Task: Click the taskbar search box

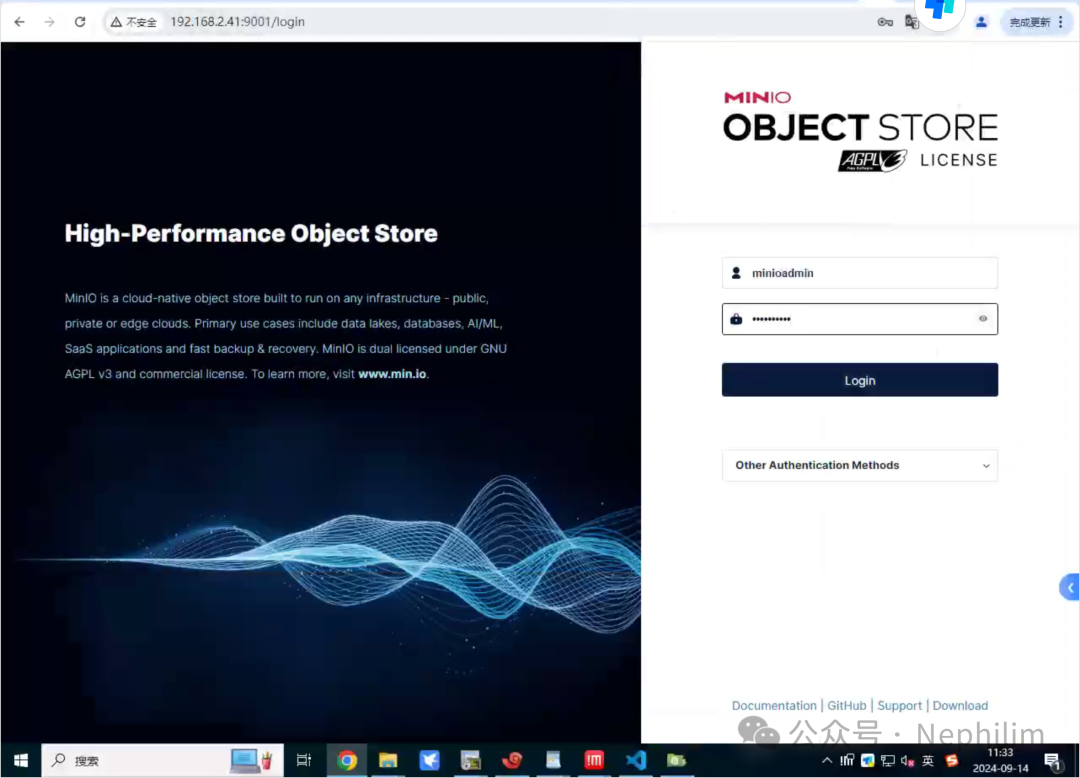Action: [x=163, y=761]
